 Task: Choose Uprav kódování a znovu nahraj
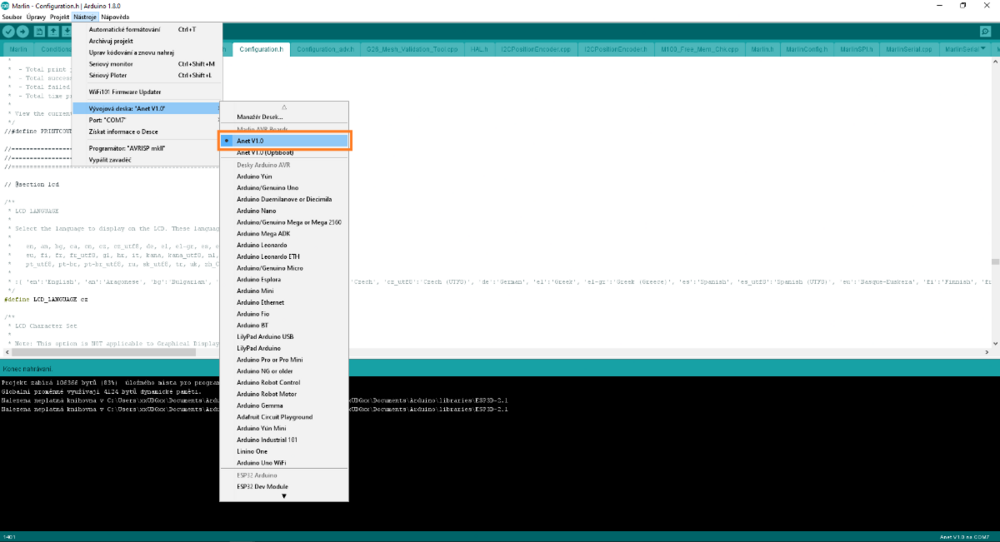point(147,52)
